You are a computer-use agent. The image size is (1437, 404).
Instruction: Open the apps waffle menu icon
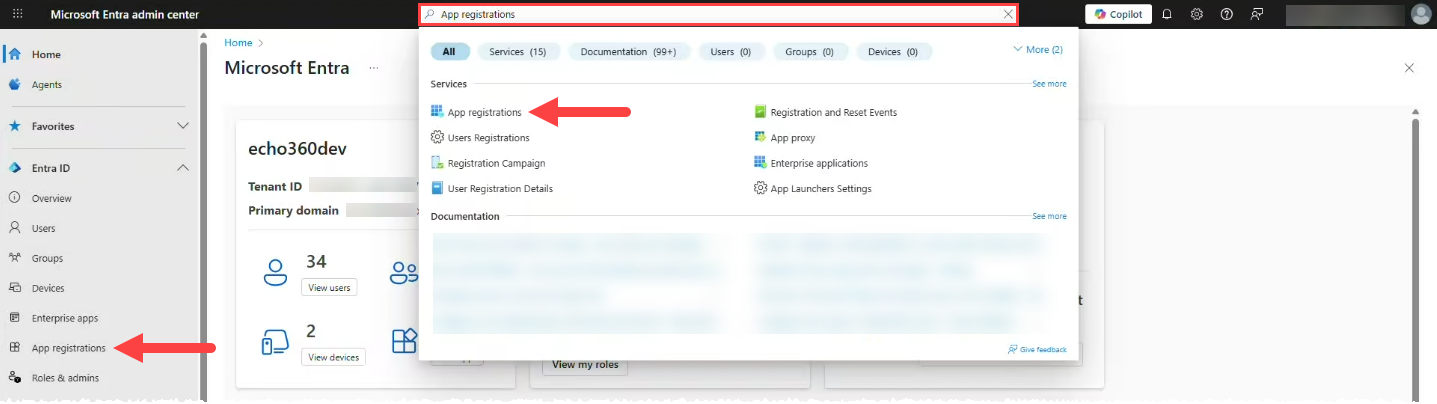click(17, 14)
